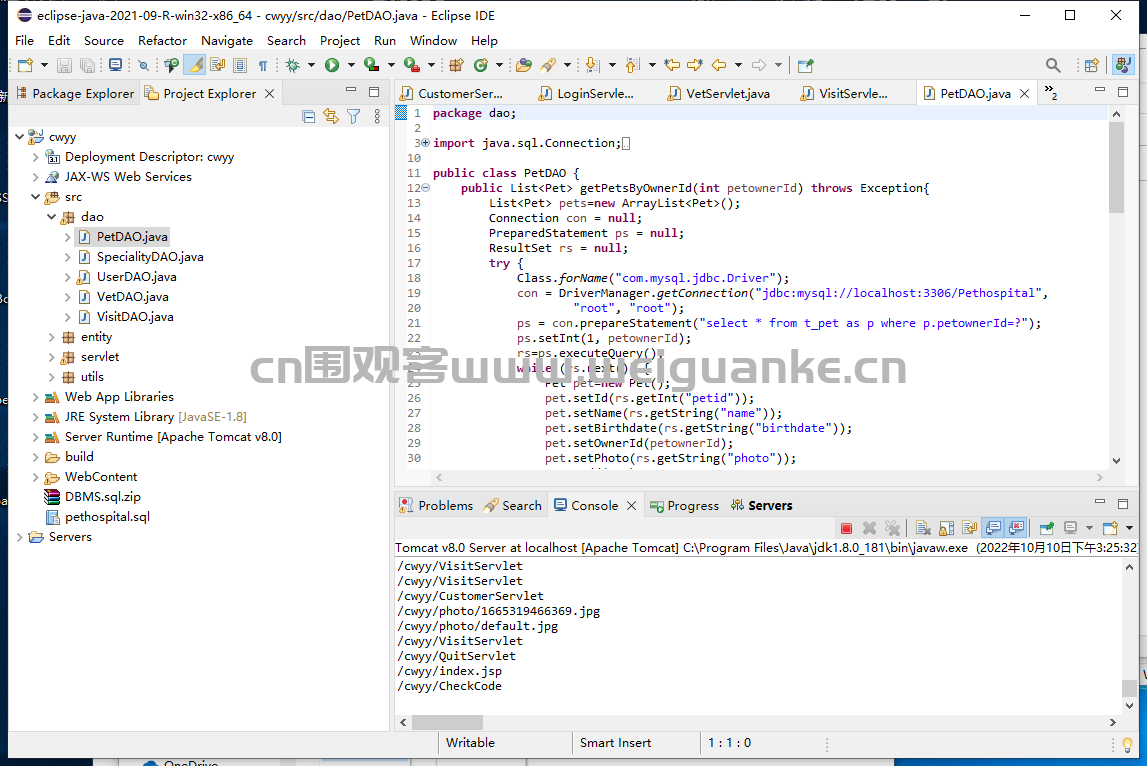Open the Refactor menu
Viewport: 1147px width, 766px height.
162,40
